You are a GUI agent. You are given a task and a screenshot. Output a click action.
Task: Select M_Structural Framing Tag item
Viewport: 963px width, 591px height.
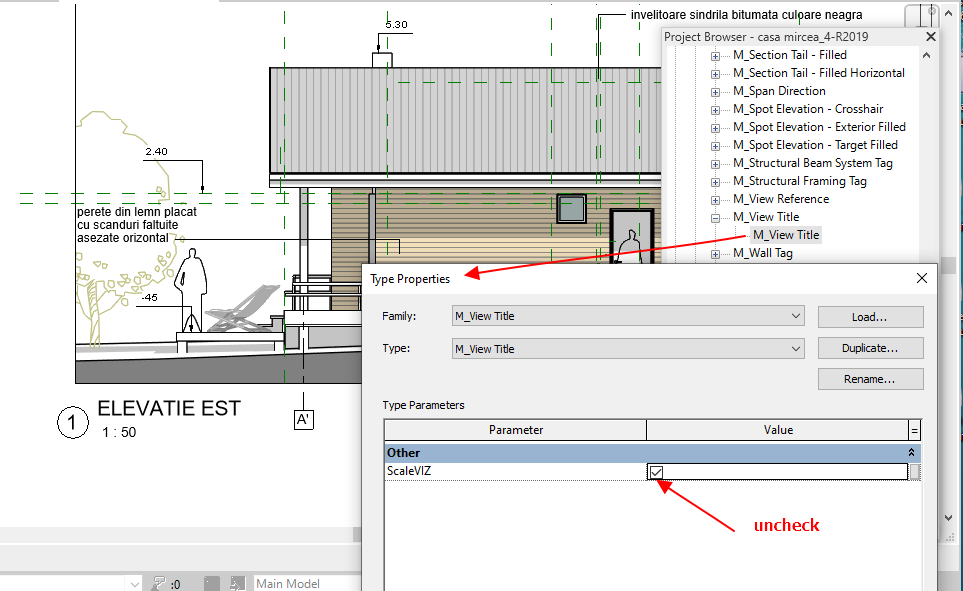click(800, 181)
